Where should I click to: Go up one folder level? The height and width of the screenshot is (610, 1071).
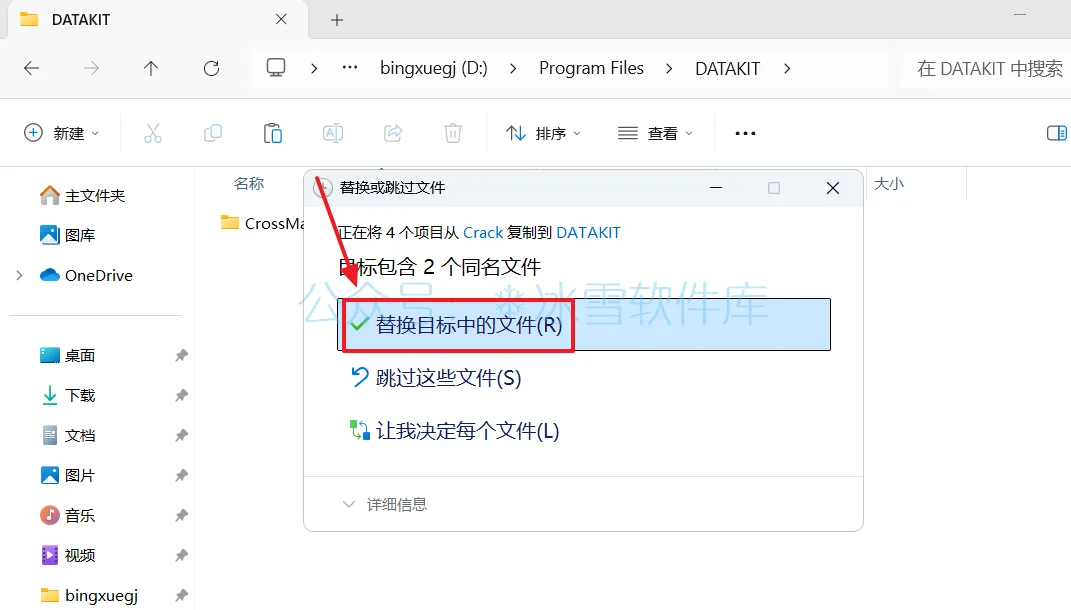click(x=151, y=68)
